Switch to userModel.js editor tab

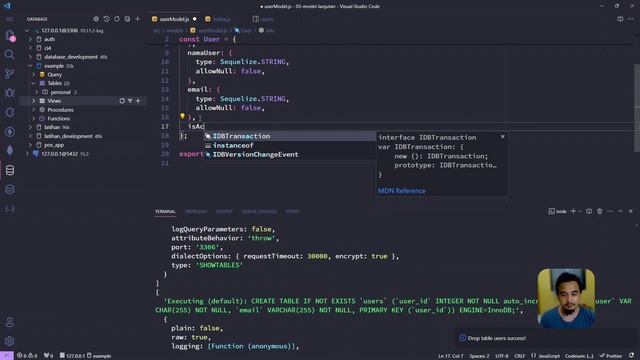tap(174, 19)
